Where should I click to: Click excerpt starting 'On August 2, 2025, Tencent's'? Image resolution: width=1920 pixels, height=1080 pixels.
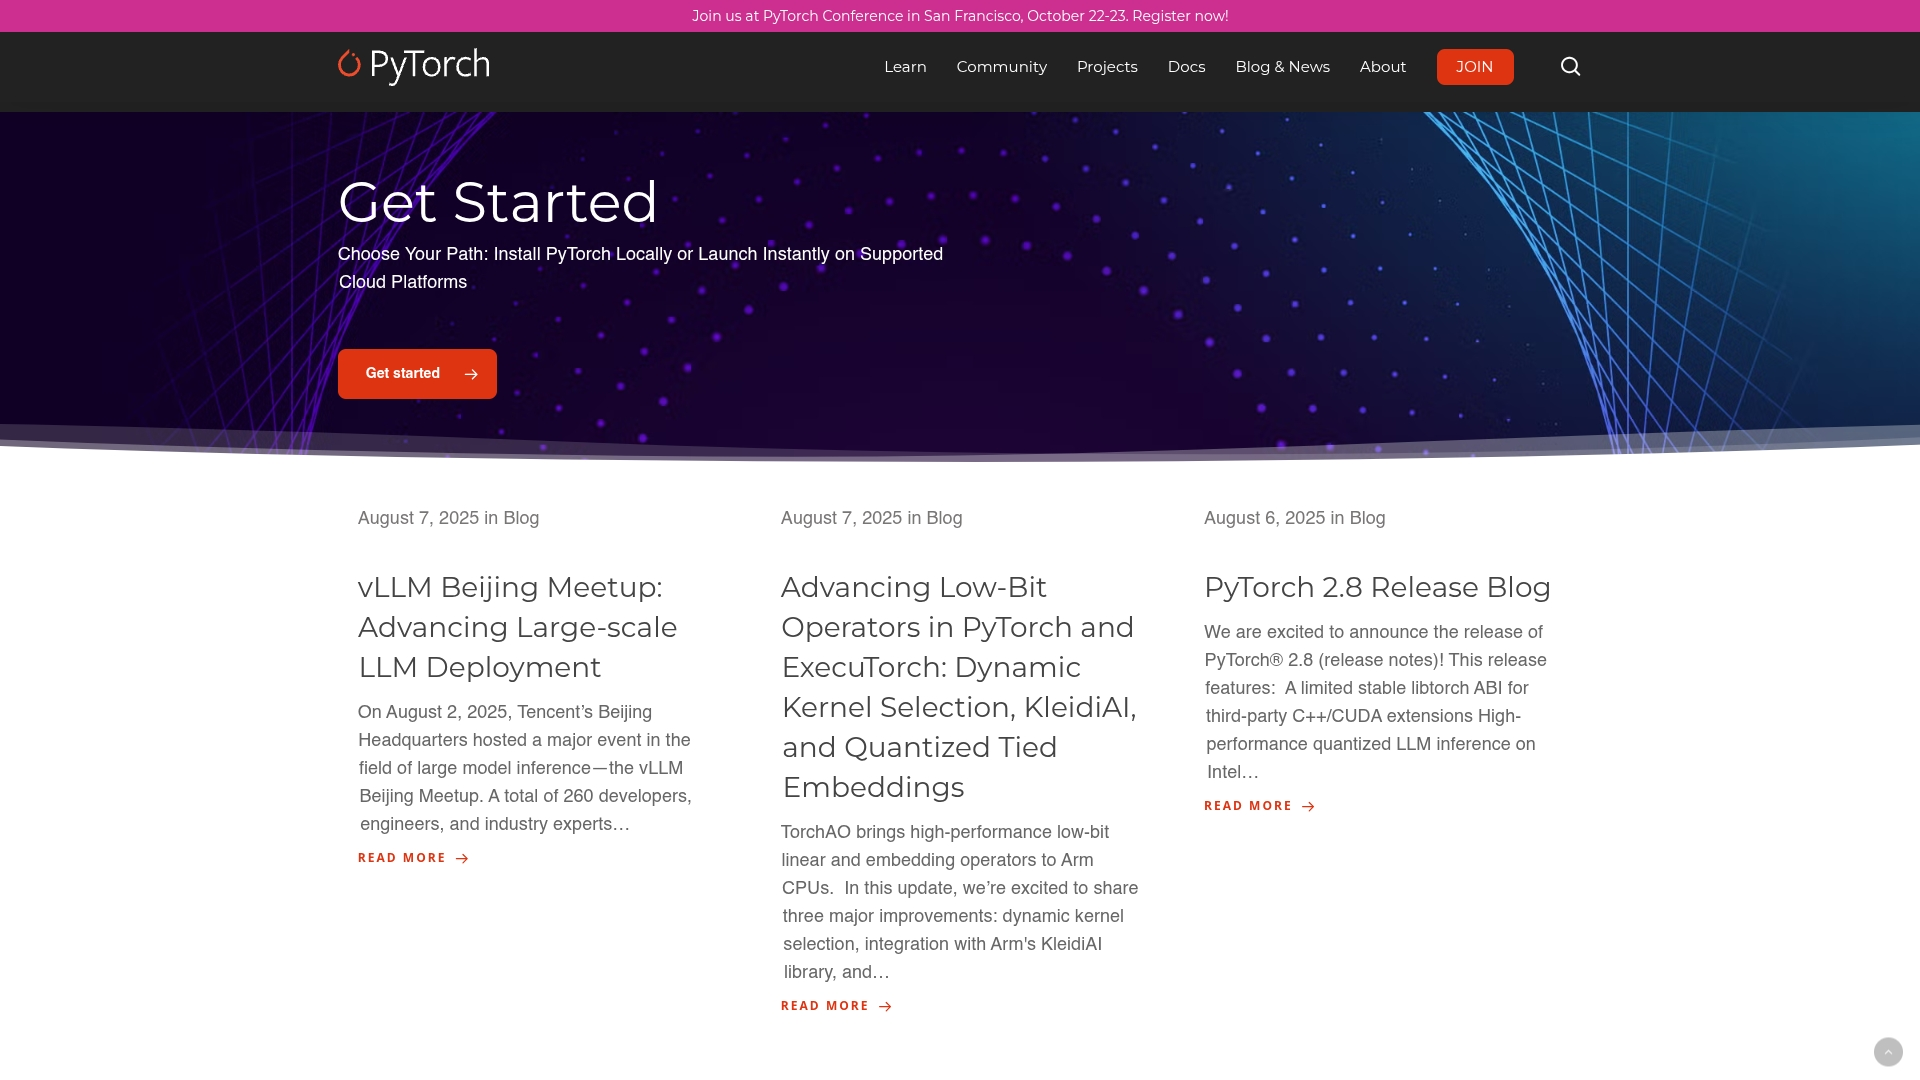coord(525,768)
